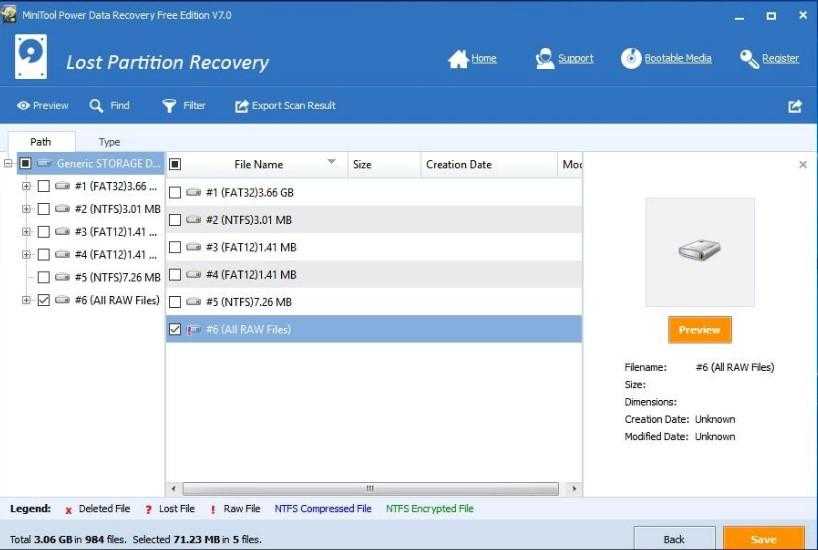Click Export Scan Result in toolbar
818x550 pixels.
coord(285,106)
